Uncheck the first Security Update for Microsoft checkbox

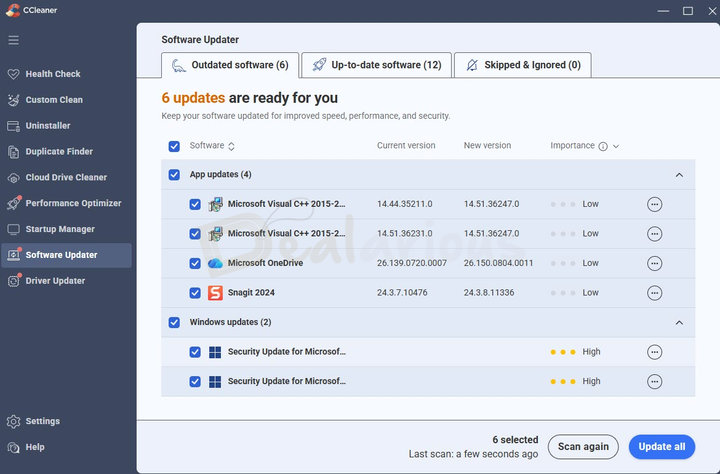pyautogui.click(x=195, y=352)
